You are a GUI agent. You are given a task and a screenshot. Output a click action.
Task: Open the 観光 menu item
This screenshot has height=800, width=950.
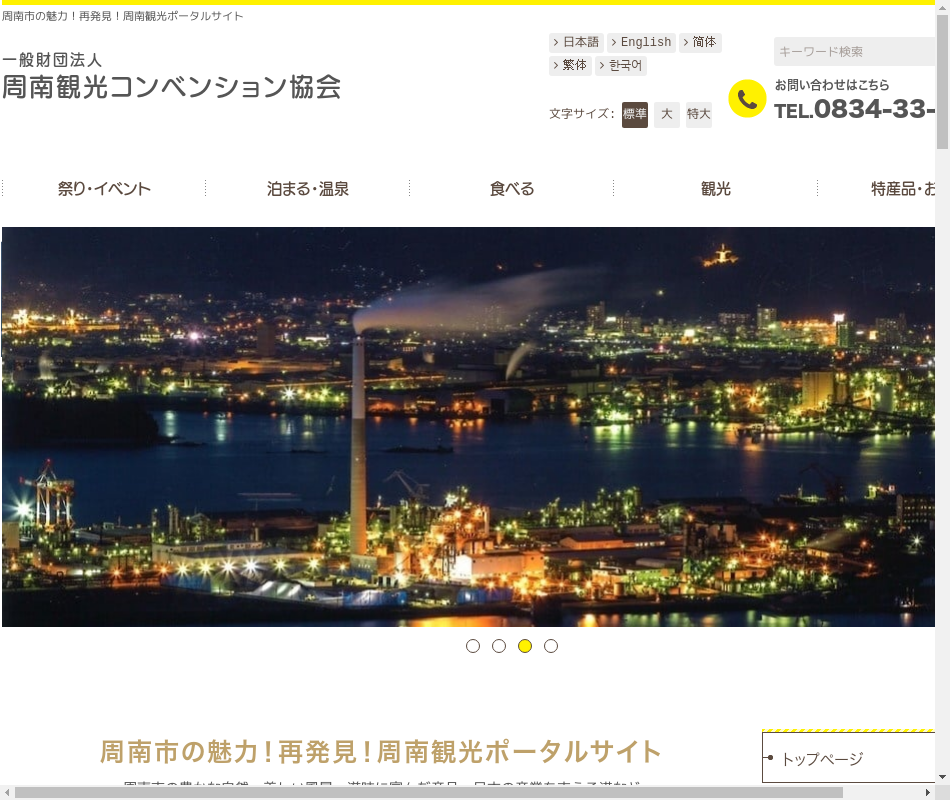pyautogui.click(x=716, y=188)
